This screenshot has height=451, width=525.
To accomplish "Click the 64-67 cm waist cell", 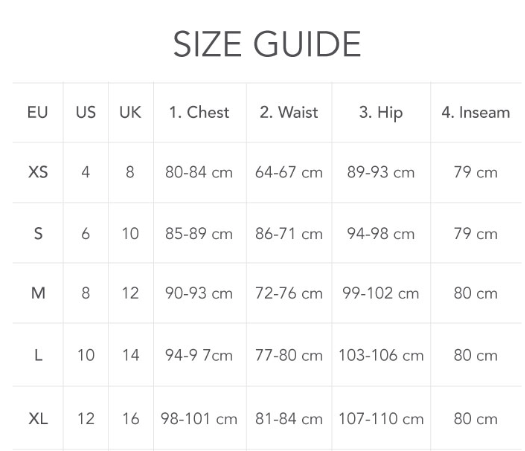I will [x=289, y=172].
